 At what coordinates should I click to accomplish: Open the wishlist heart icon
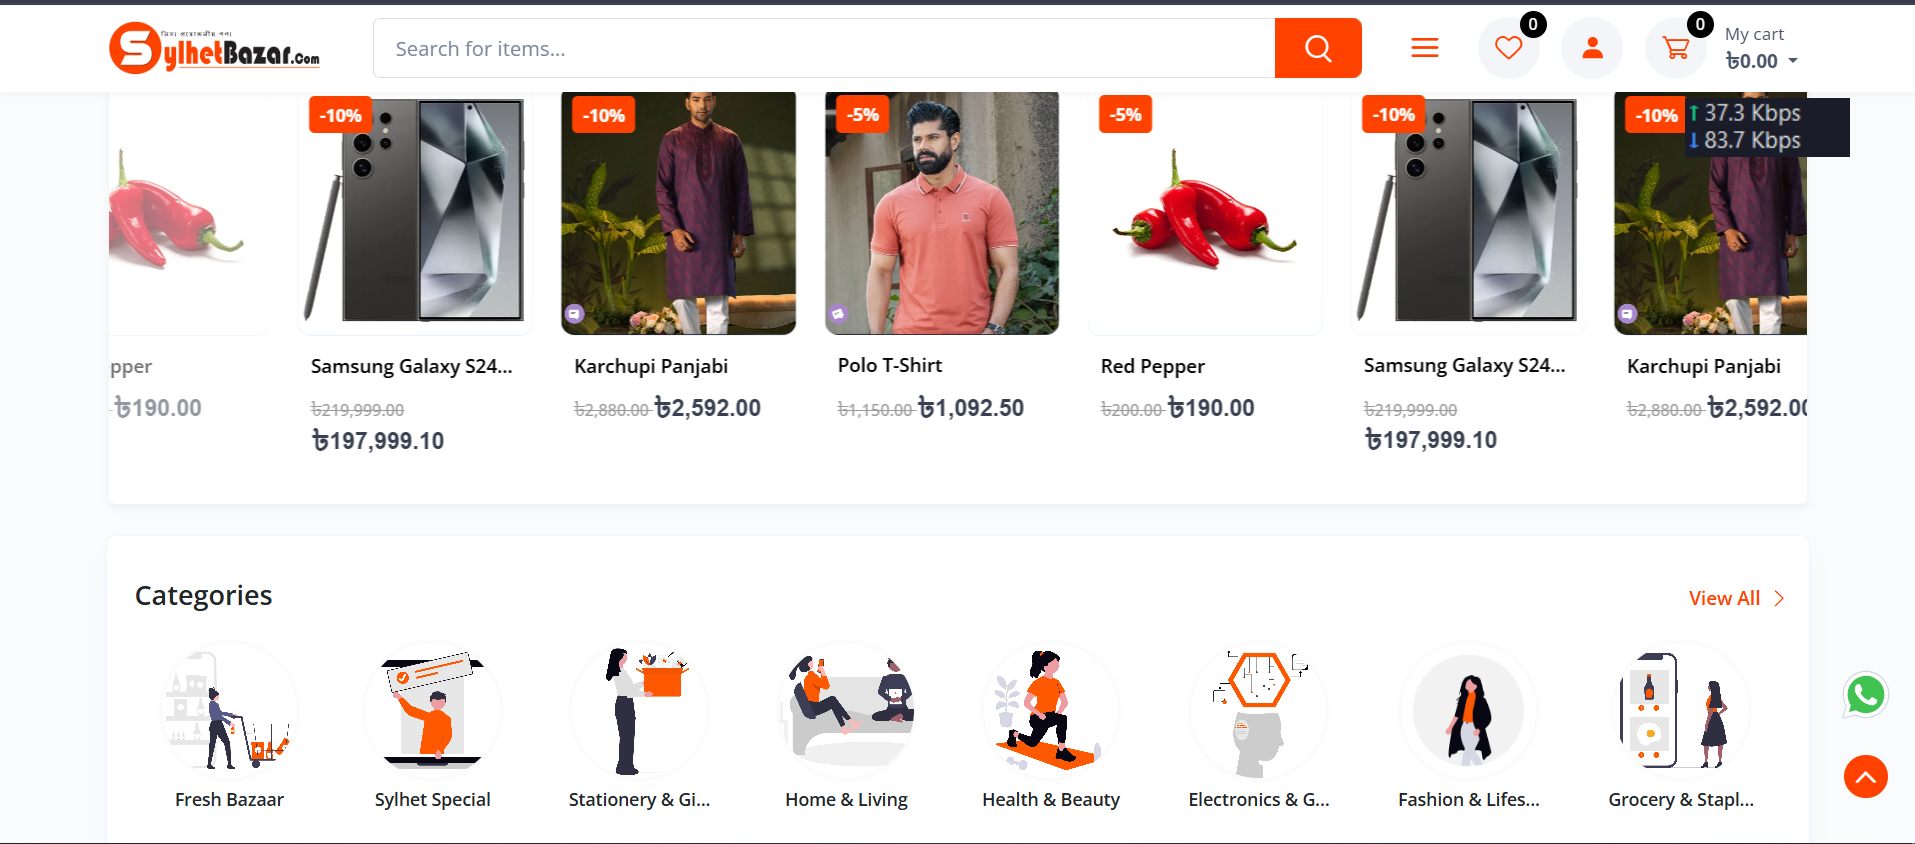[x=1508, y=48]
